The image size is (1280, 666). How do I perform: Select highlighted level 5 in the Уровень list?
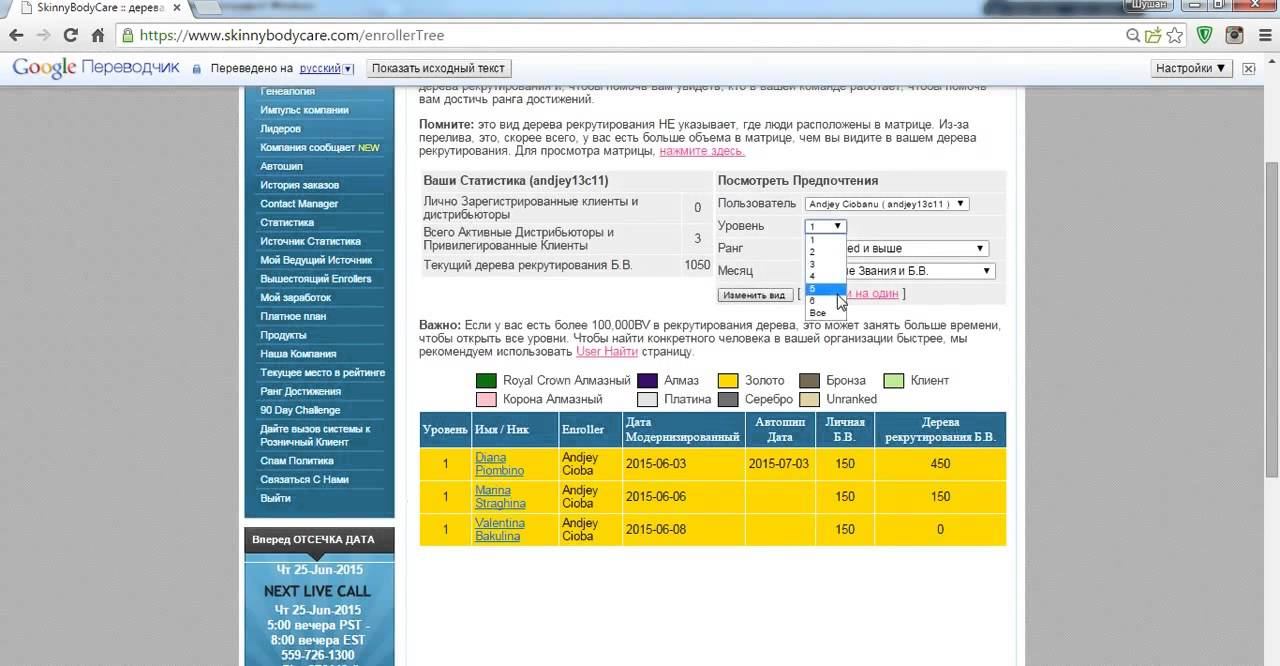pos(826,289)
